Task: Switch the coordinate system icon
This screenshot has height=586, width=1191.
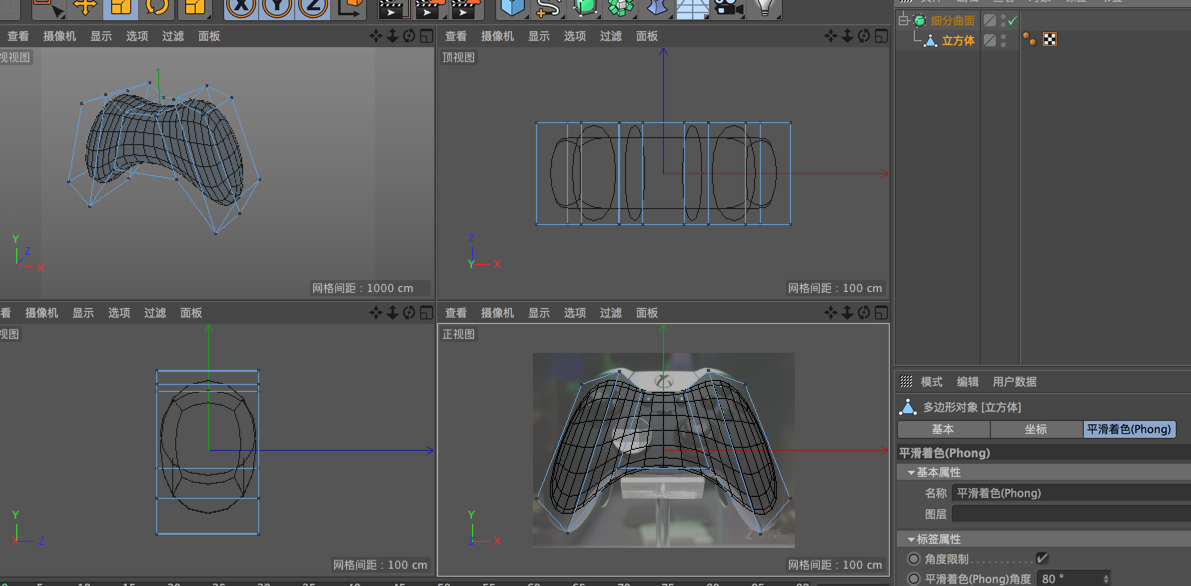Action: pos(351,7)
